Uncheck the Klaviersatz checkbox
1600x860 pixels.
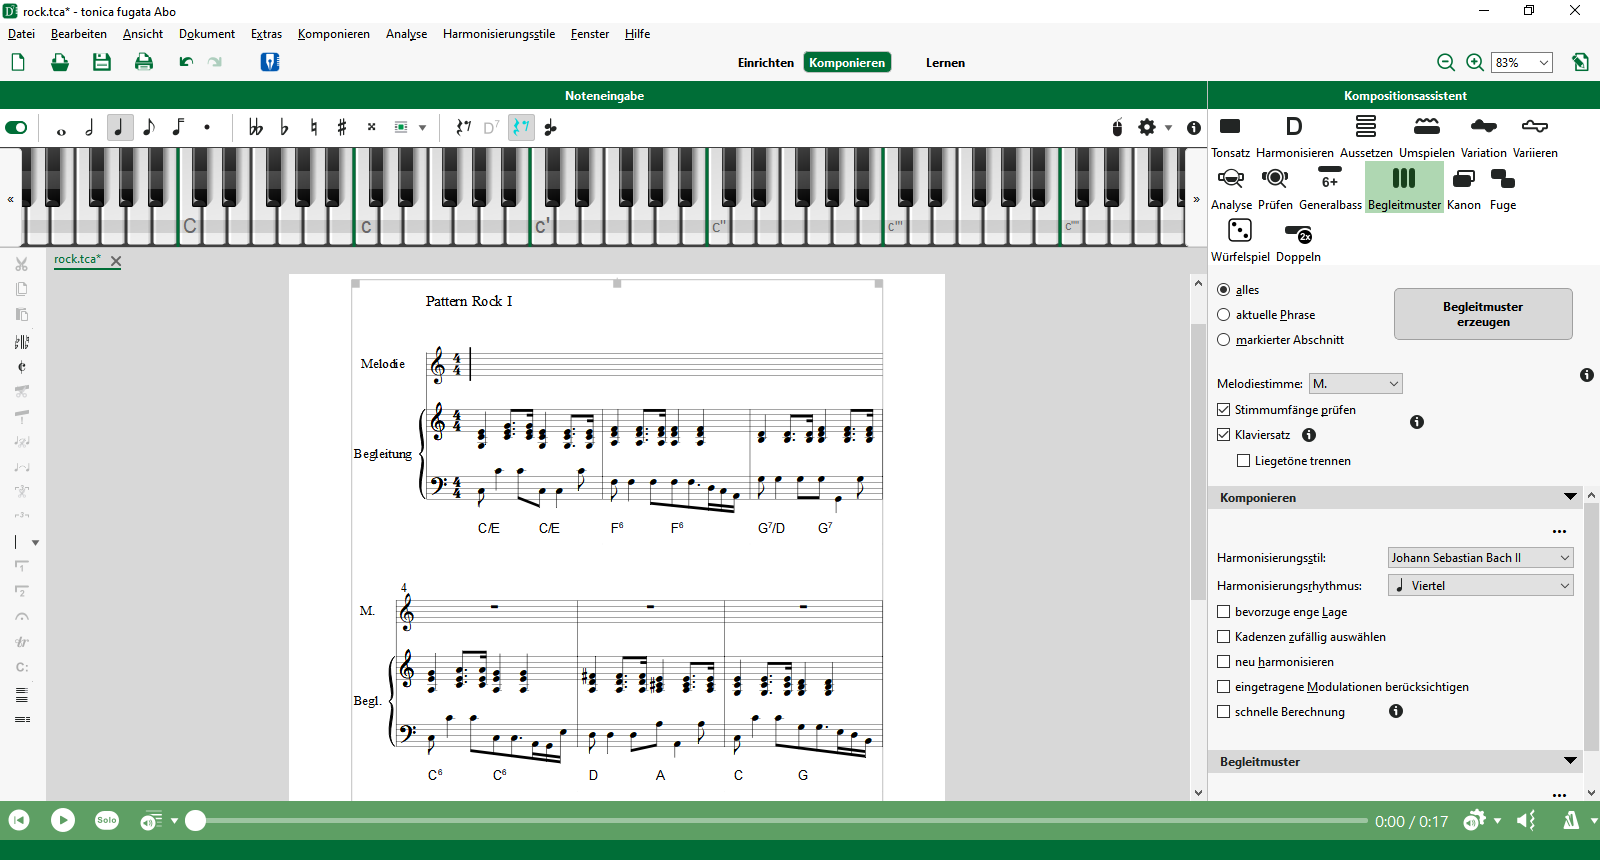[x=1224, y=435]
